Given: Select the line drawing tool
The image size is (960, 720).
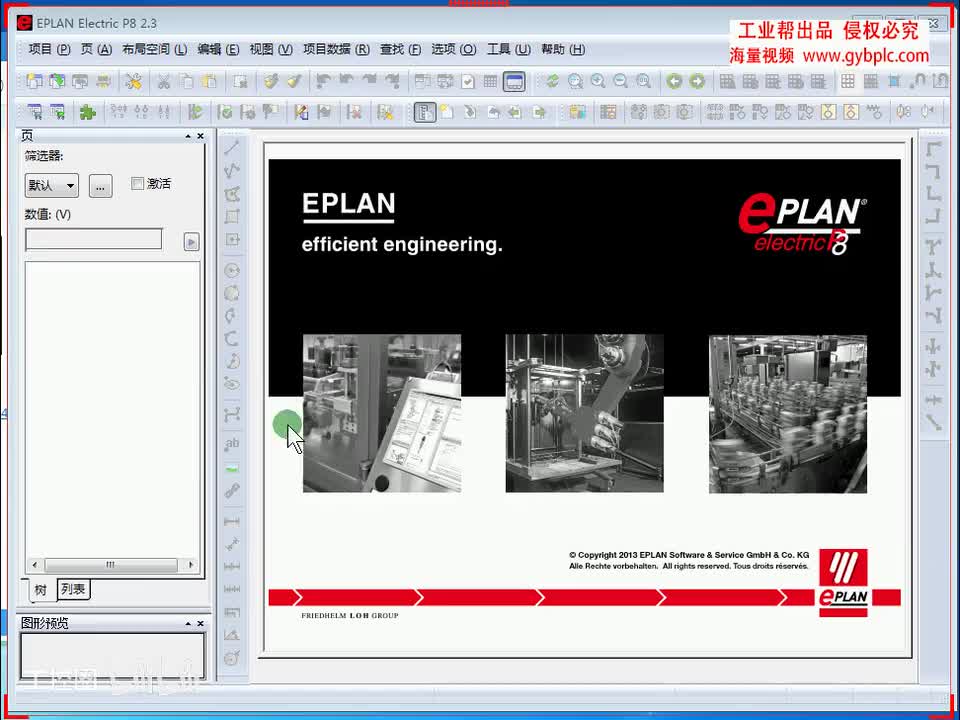Looking at the screenshot, I should [x=232, y=148].
